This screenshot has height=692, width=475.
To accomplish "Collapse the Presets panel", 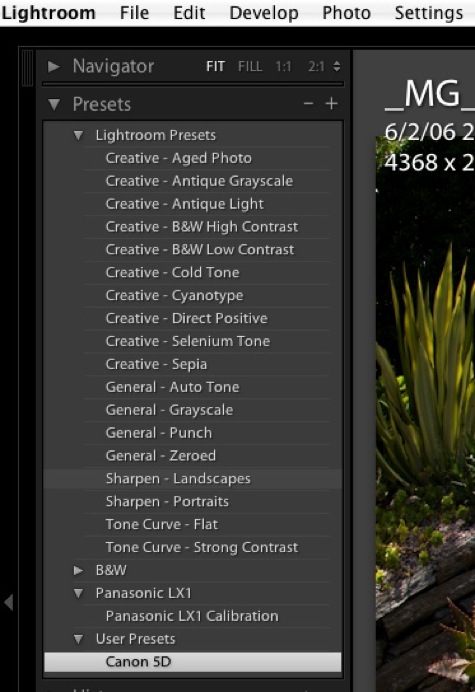I will [54, 105].
